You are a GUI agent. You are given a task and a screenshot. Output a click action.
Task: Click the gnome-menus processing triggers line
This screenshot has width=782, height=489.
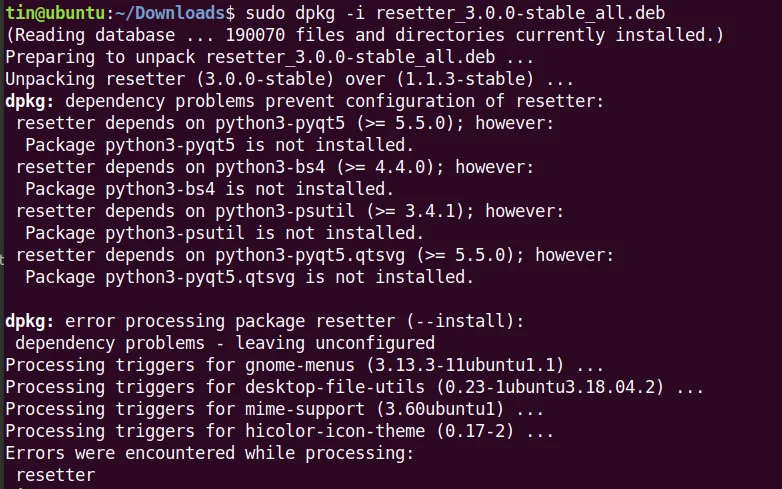pyautogui.click(x=304, y=365)
